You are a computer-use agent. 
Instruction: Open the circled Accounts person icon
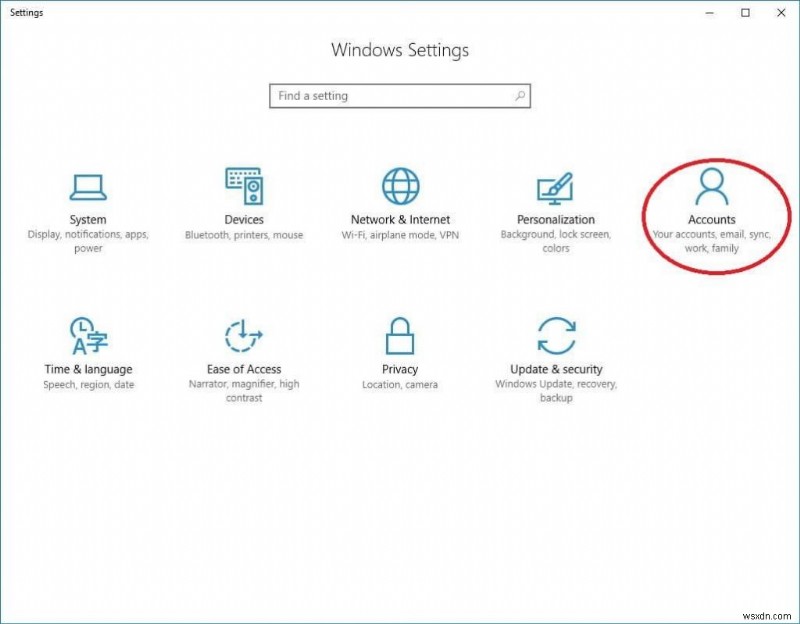coord(711,186)
